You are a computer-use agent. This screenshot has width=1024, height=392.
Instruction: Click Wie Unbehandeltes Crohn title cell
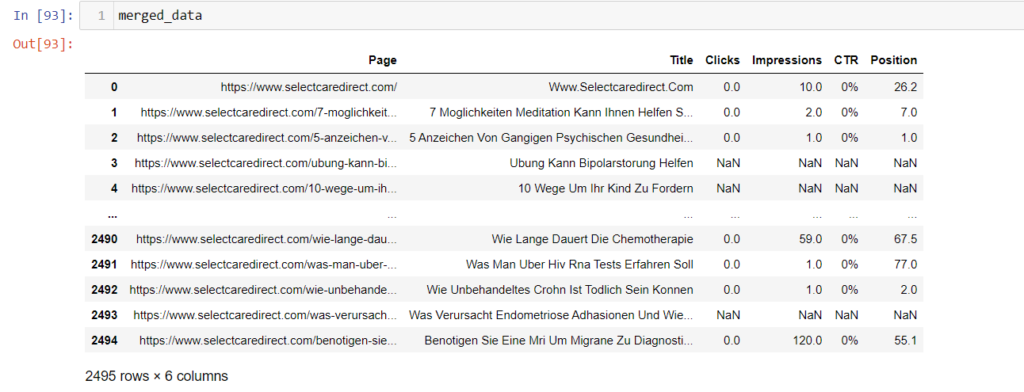click(x=560, y=289)
